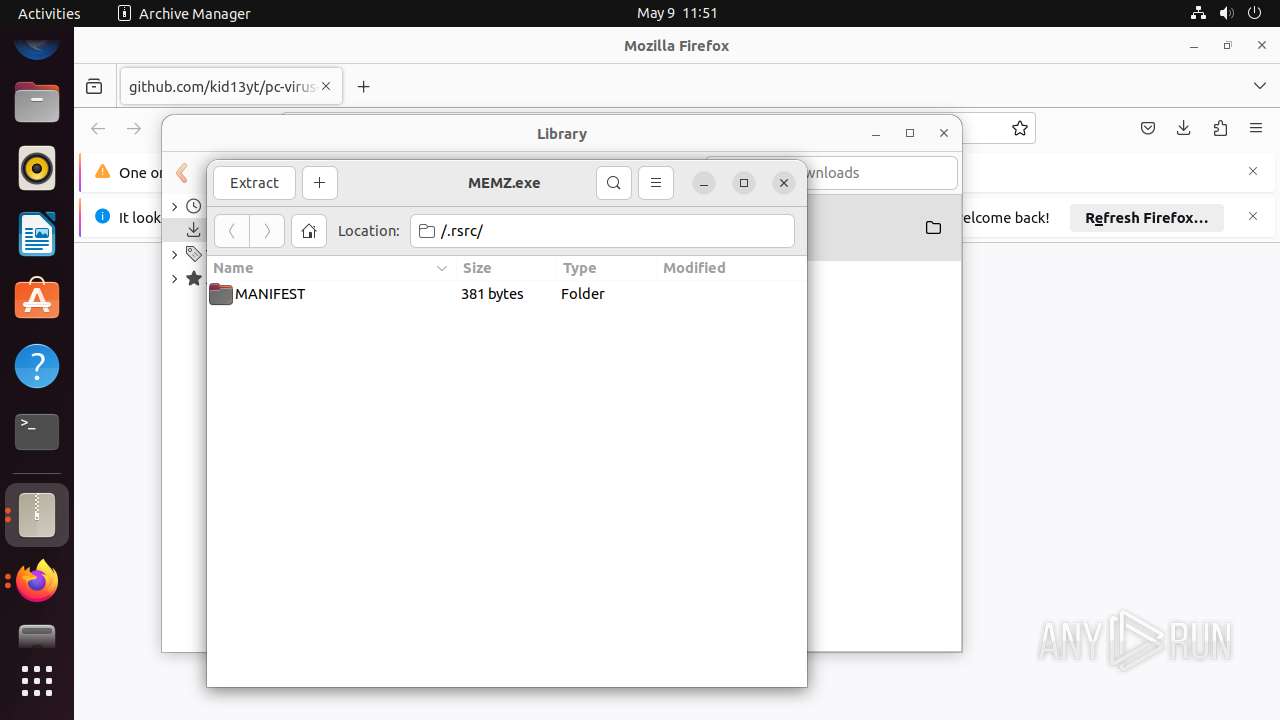The image size is (1280, 720).
Task: Switch to Firefox dock icon
Action: point(37,581)
